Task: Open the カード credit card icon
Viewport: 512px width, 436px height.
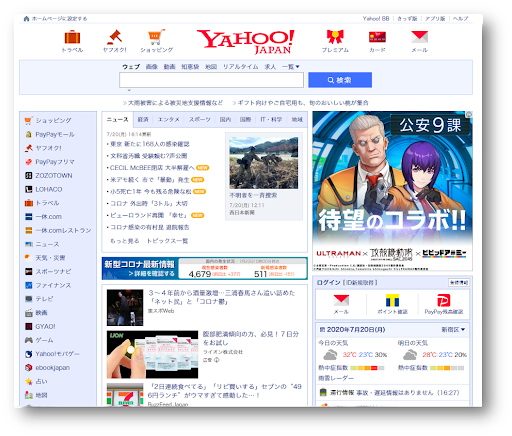Action: [377, 37]
